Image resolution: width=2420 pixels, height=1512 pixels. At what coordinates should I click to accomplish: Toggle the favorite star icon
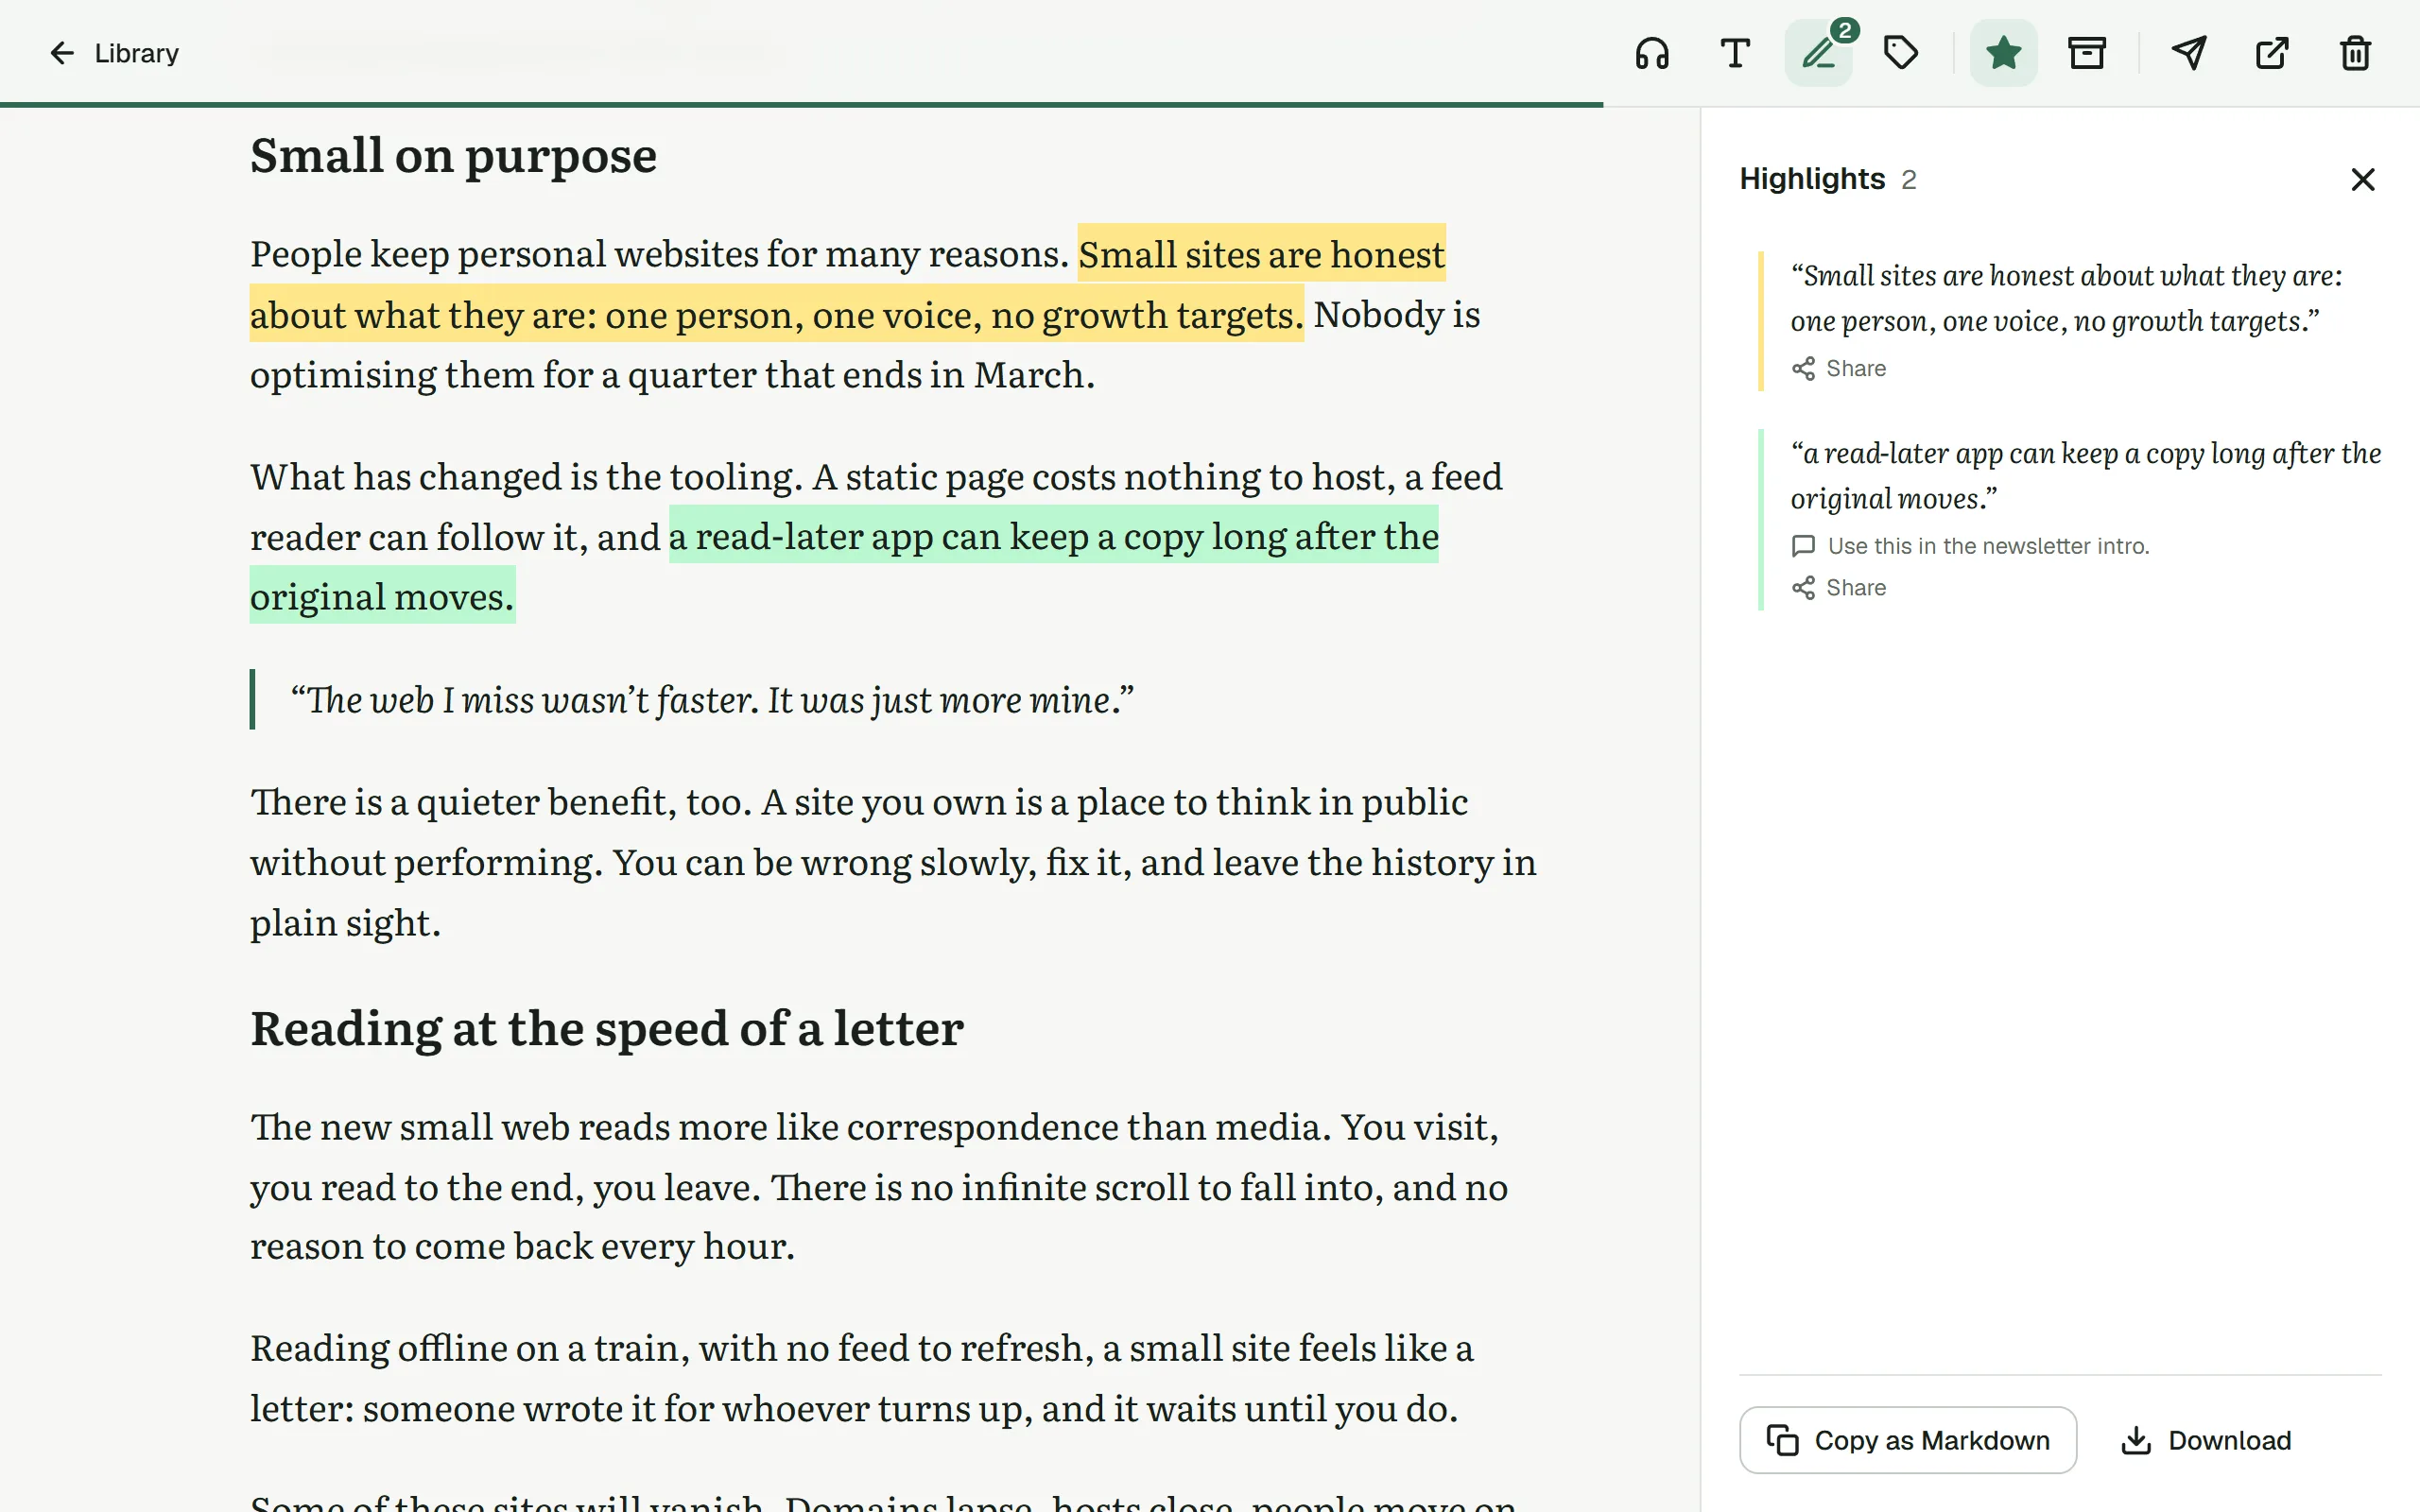[x=2003, y=53]
